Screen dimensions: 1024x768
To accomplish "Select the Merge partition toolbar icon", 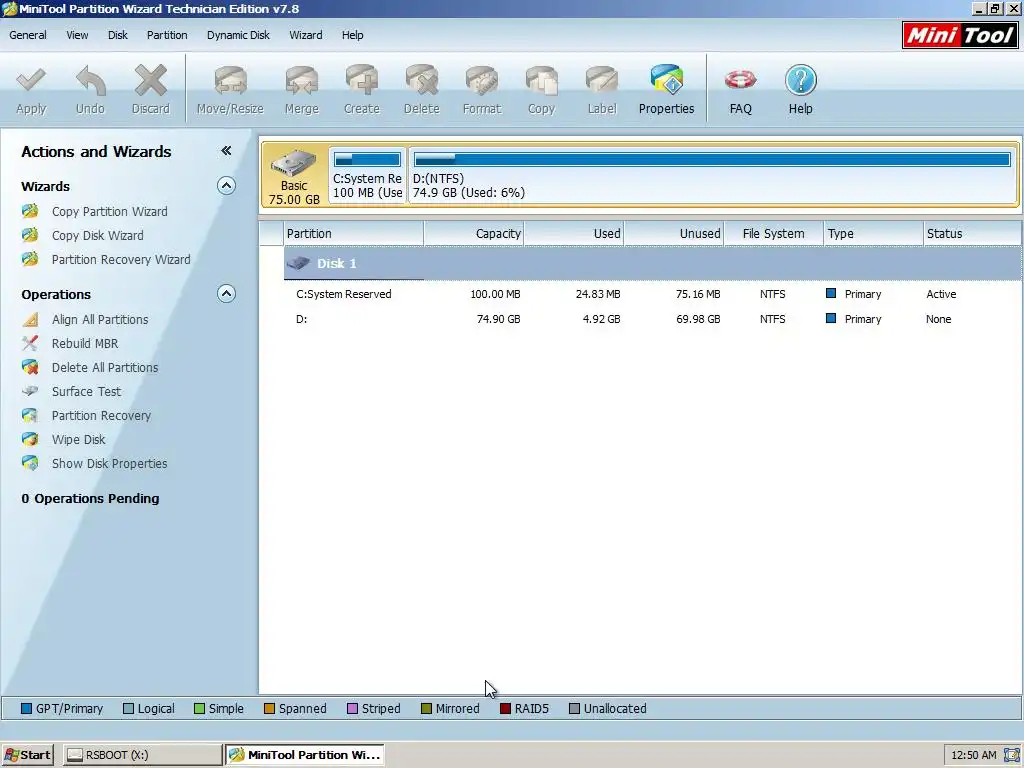I will pos(302,81).
